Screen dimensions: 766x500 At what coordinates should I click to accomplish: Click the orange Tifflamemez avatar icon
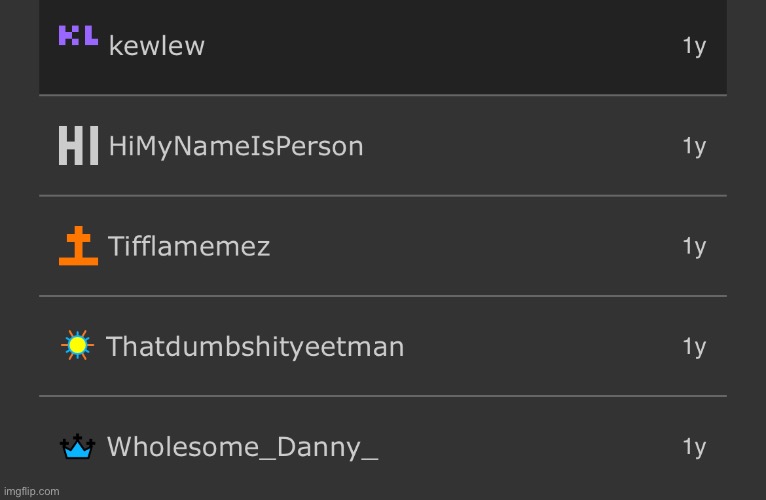coord(78,246)
